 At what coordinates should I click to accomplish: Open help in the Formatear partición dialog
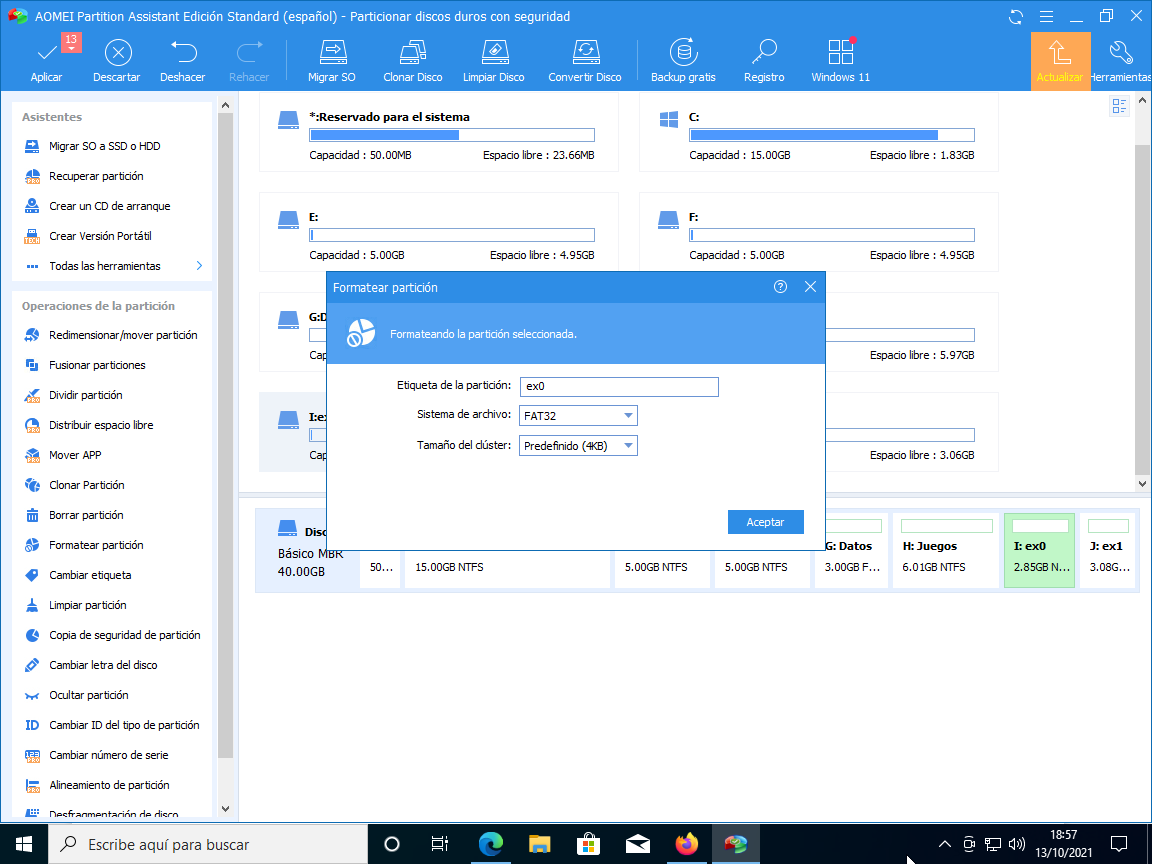(780, 287)
